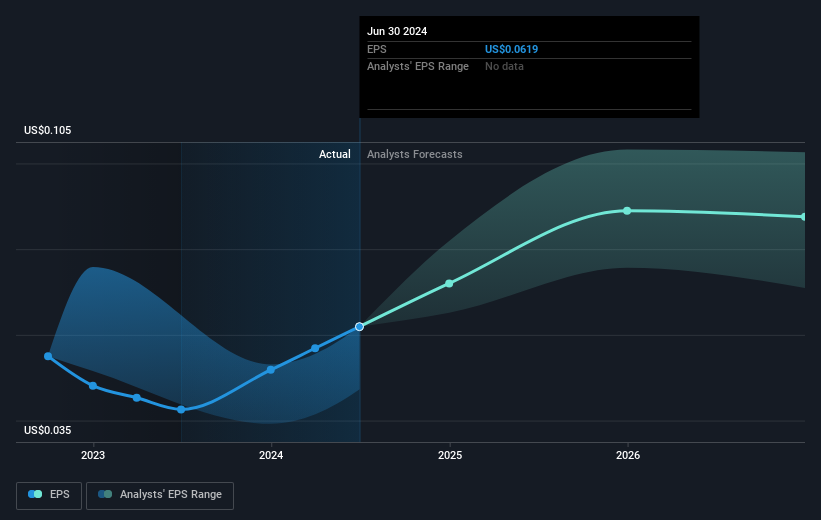The image size is (821, 520).
Task: Click the EPS legend color swatch icon
Action: coord(35,494)
